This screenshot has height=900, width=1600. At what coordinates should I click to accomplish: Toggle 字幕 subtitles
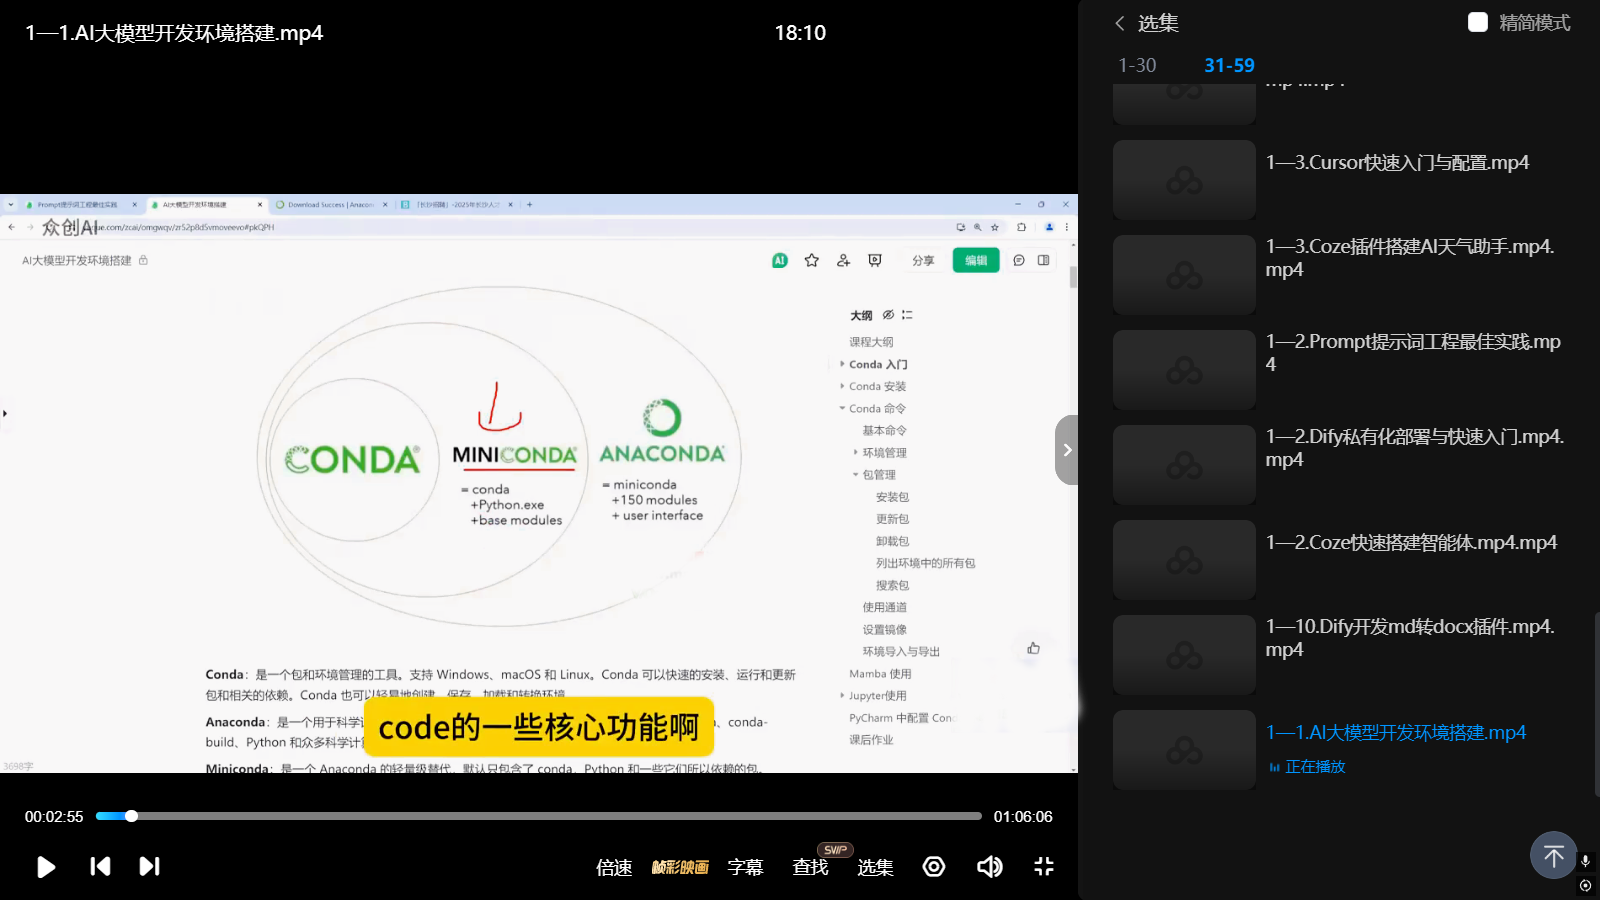[745, 868]
